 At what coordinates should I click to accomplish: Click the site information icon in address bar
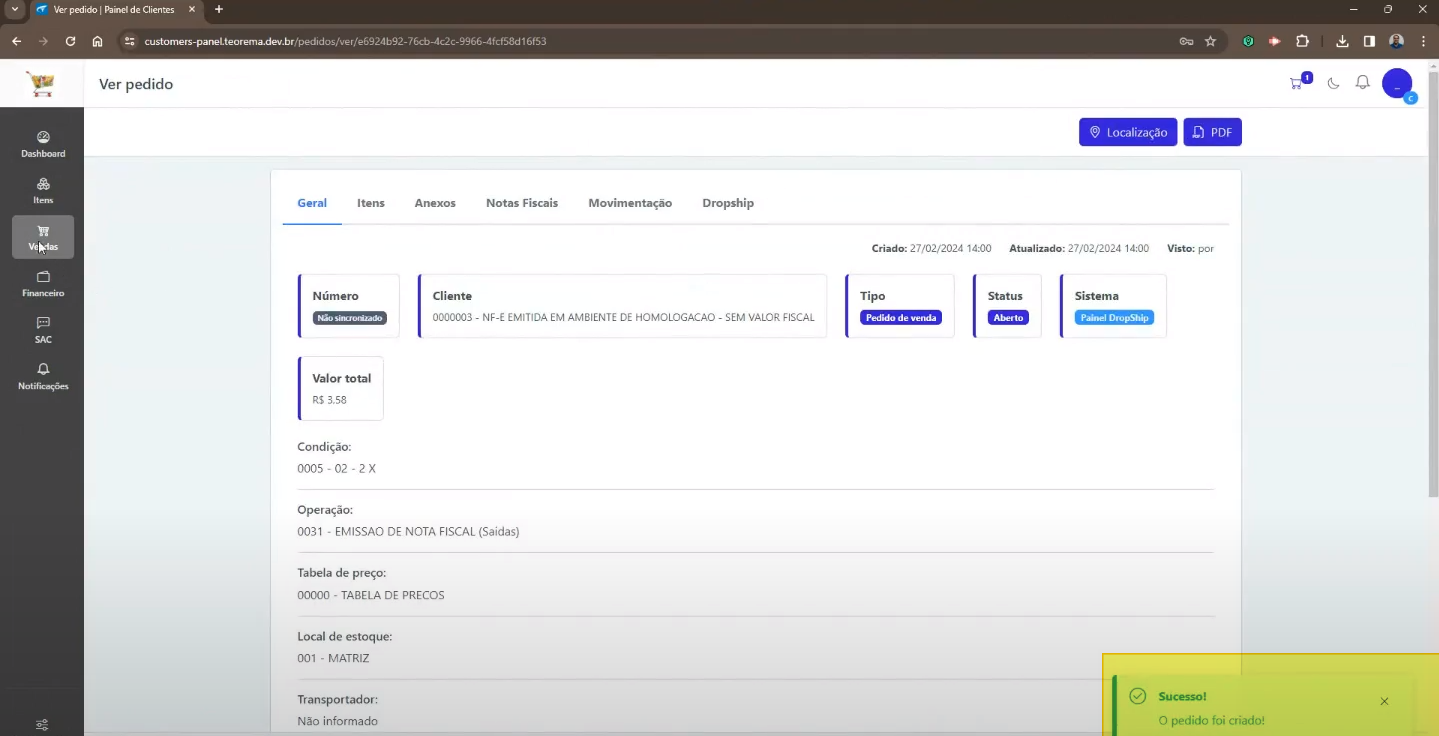click(129, 41)
